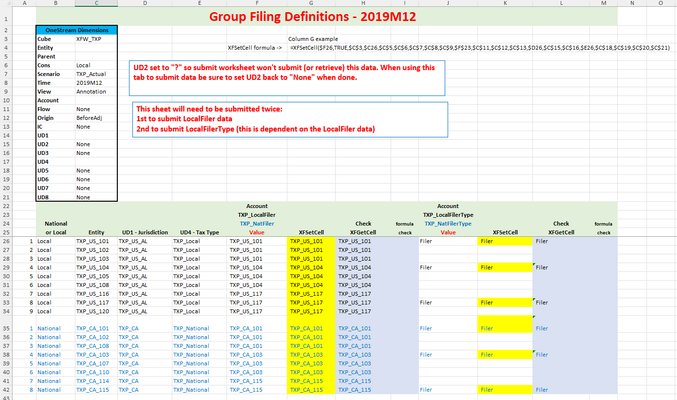
Task: Select the TXP_Actual scenario value cell
Action: tap(96, 74)
